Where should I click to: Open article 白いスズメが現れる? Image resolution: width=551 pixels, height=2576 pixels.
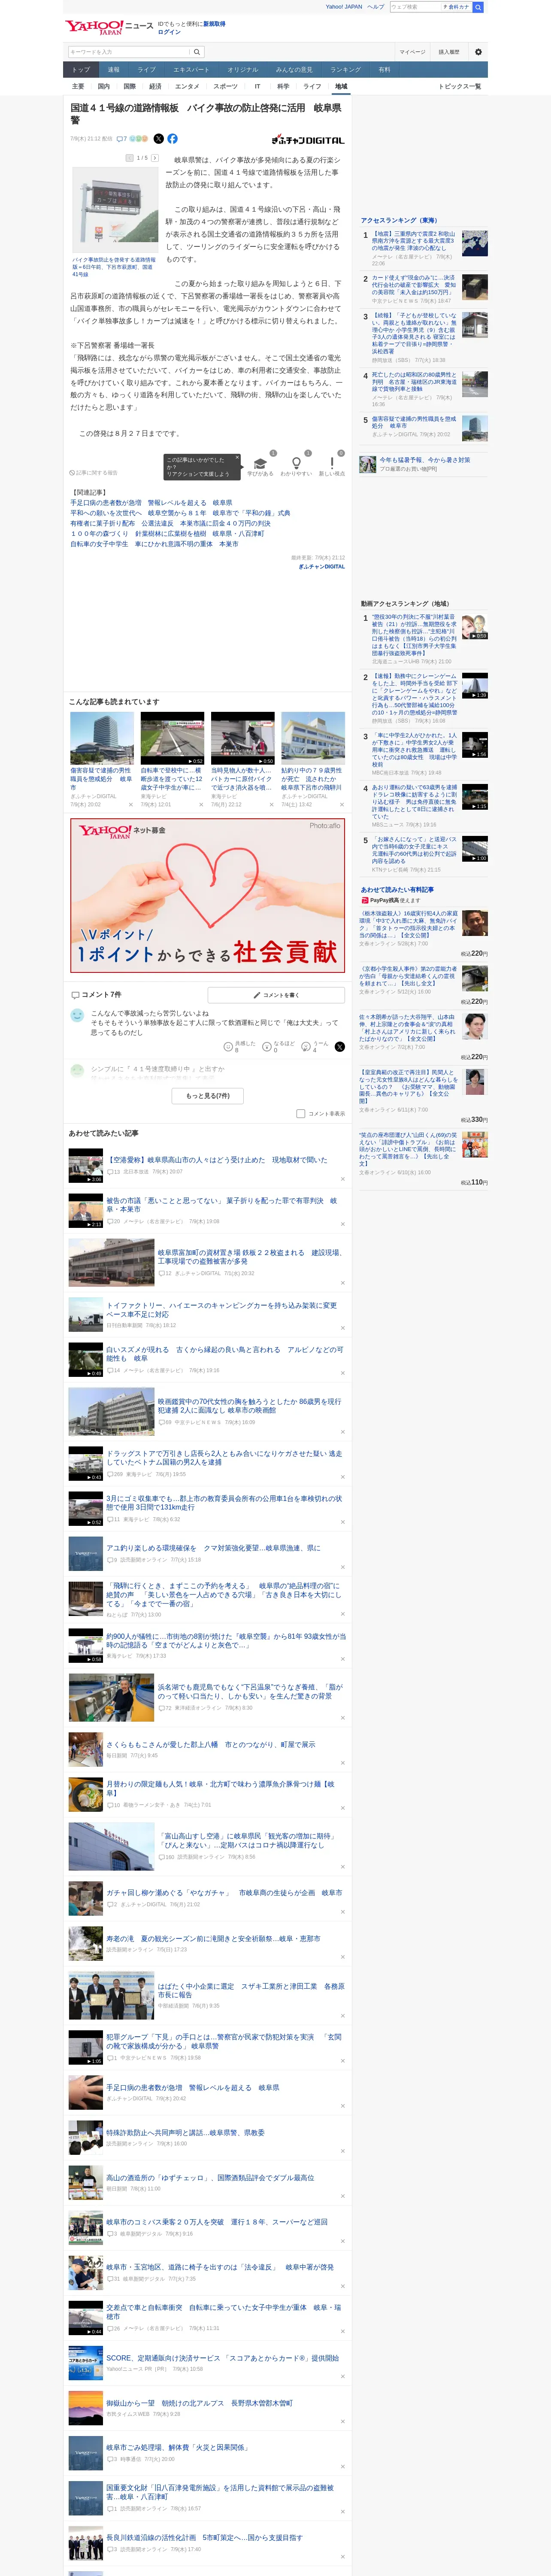point(224,1355)
